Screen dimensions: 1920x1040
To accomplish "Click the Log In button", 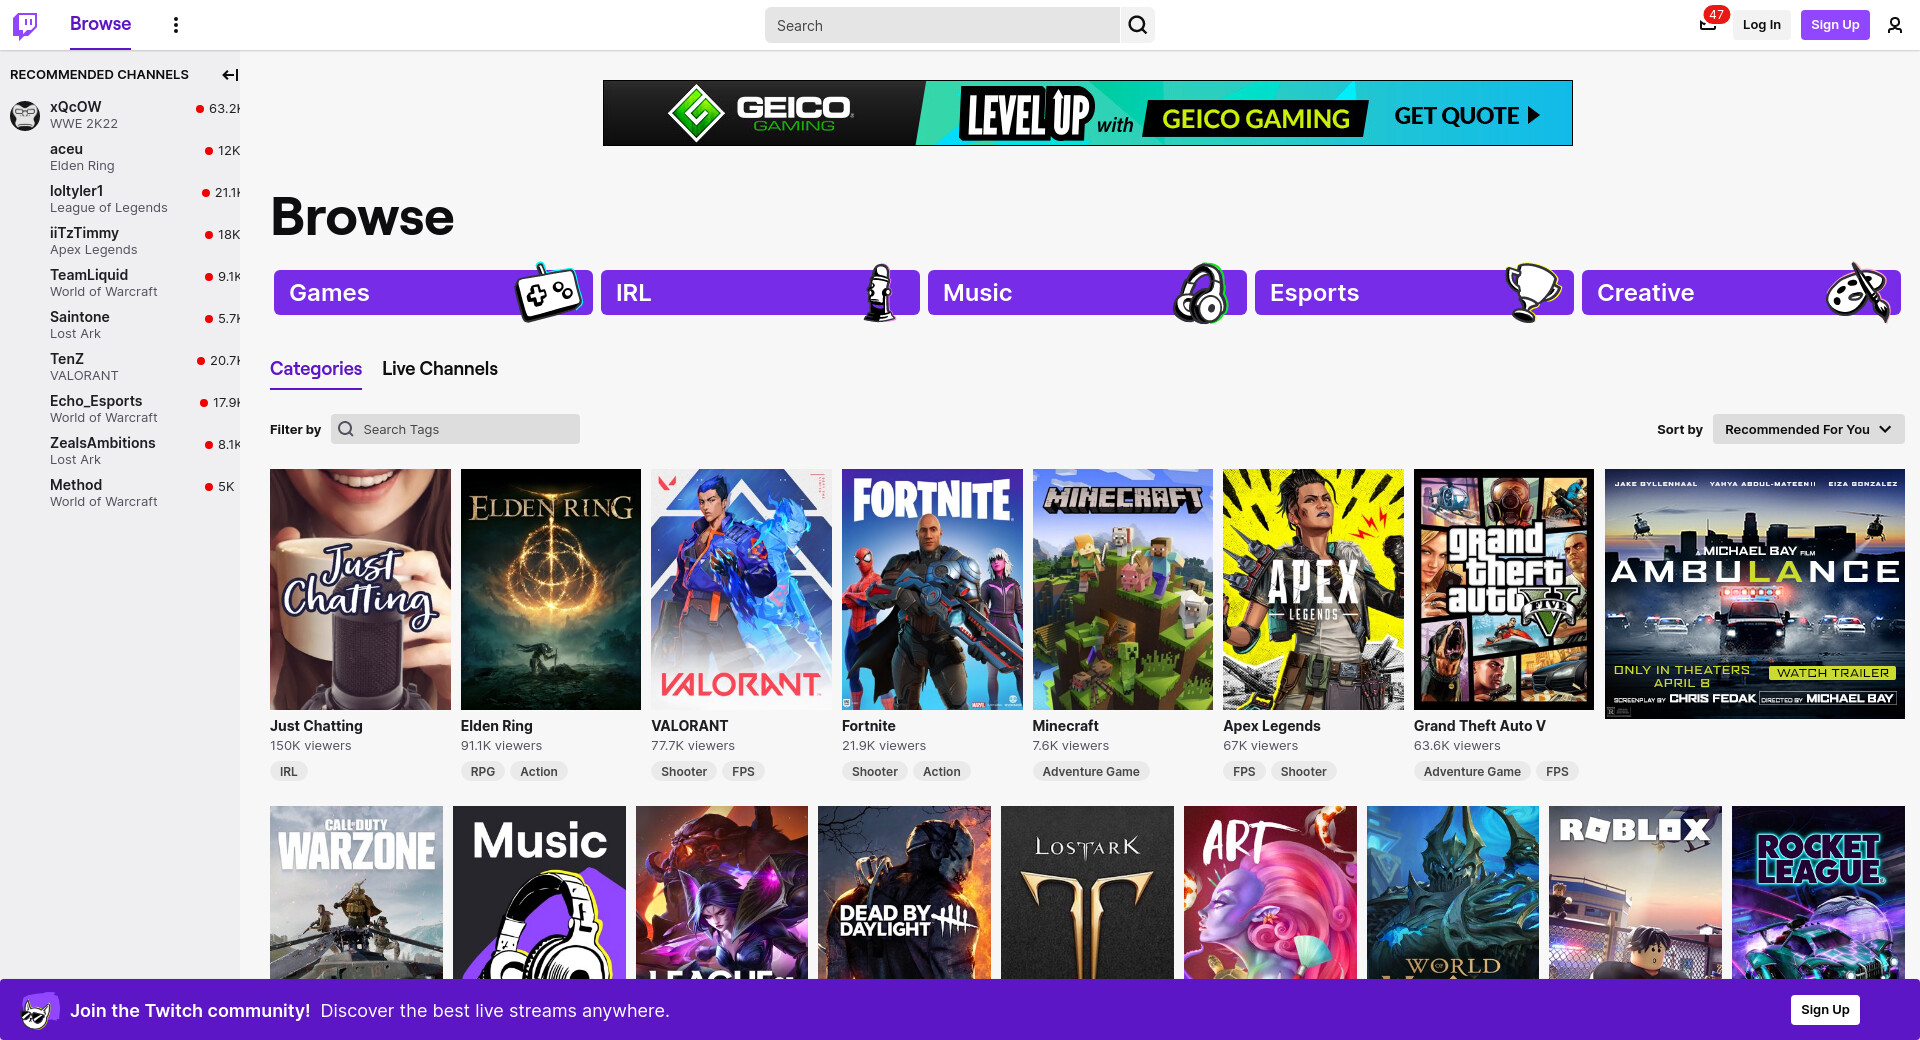I will pyautogui.click(x=1761, y=25).
